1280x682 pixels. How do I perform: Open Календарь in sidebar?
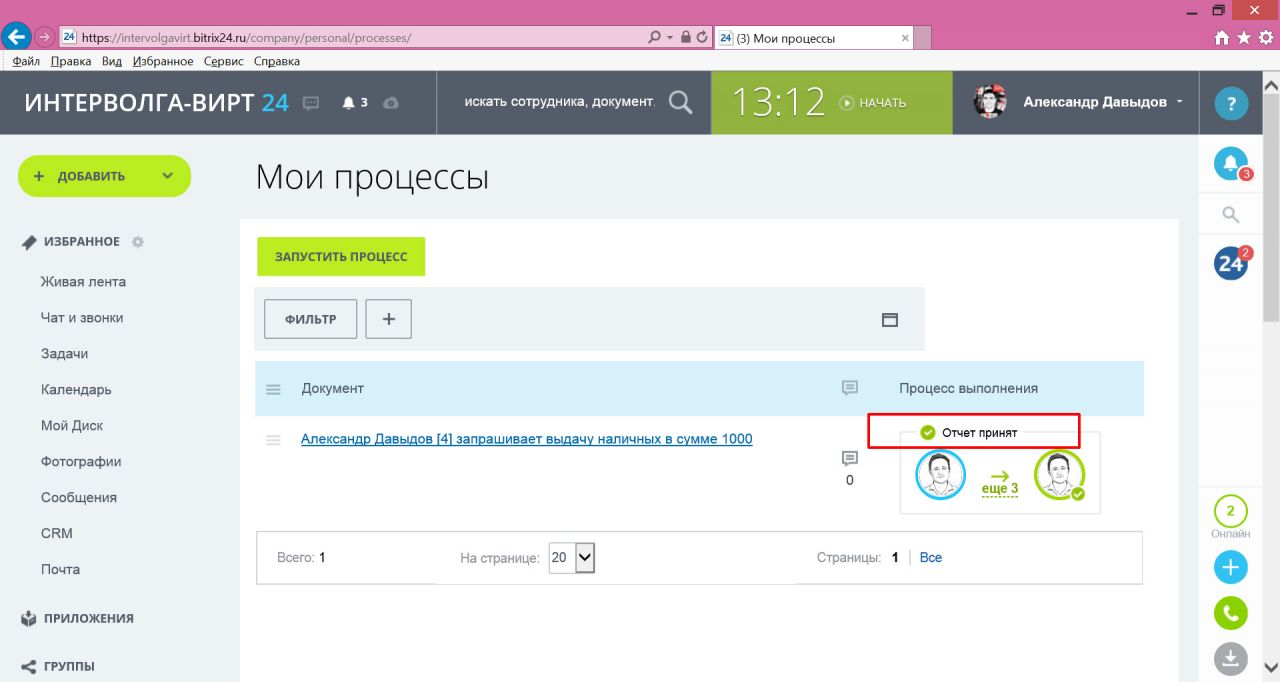tap(76, 390)
